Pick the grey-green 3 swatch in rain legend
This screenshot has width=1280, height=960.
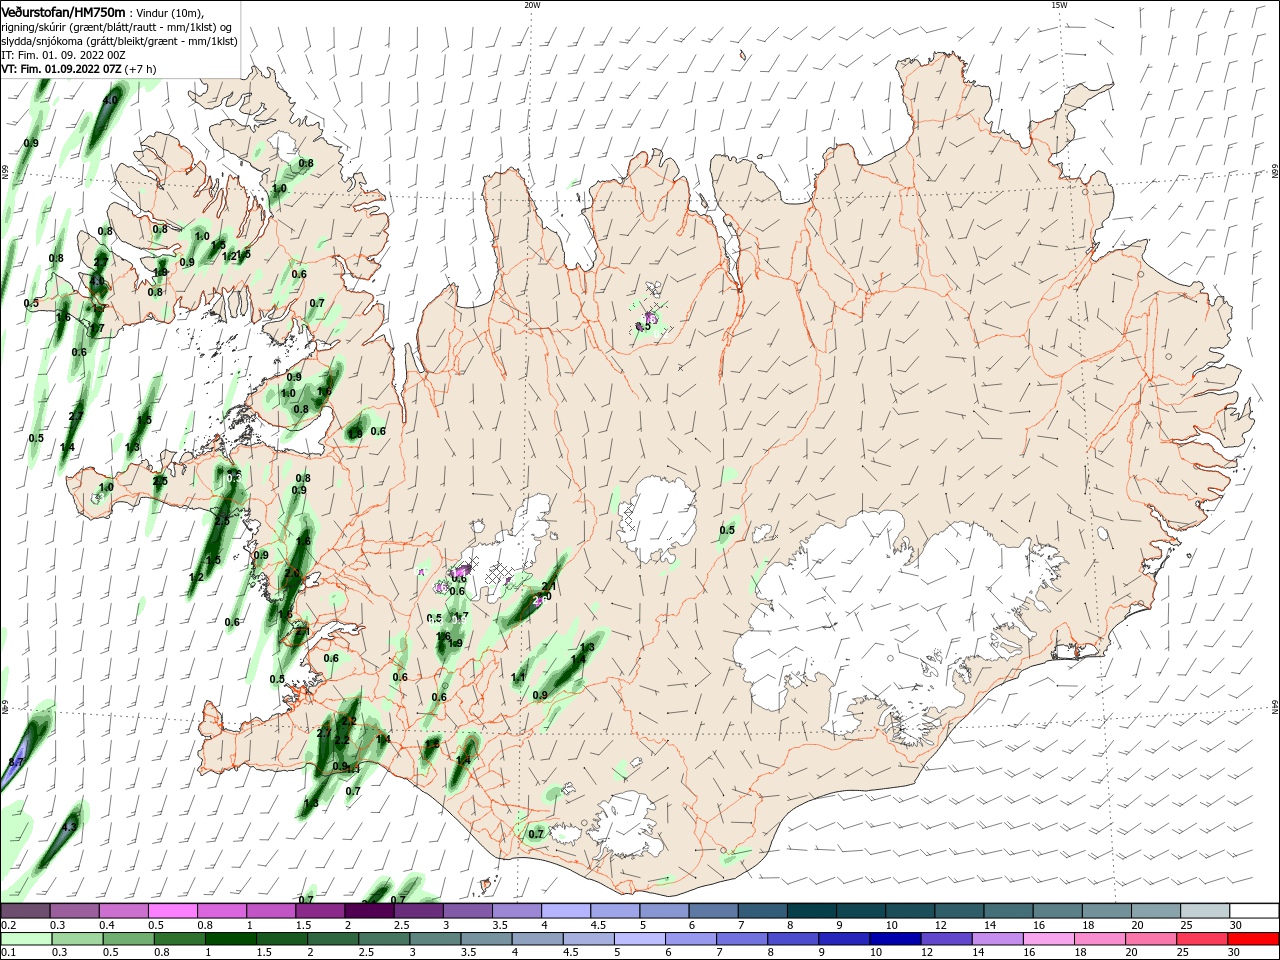(x=434, y=939)
